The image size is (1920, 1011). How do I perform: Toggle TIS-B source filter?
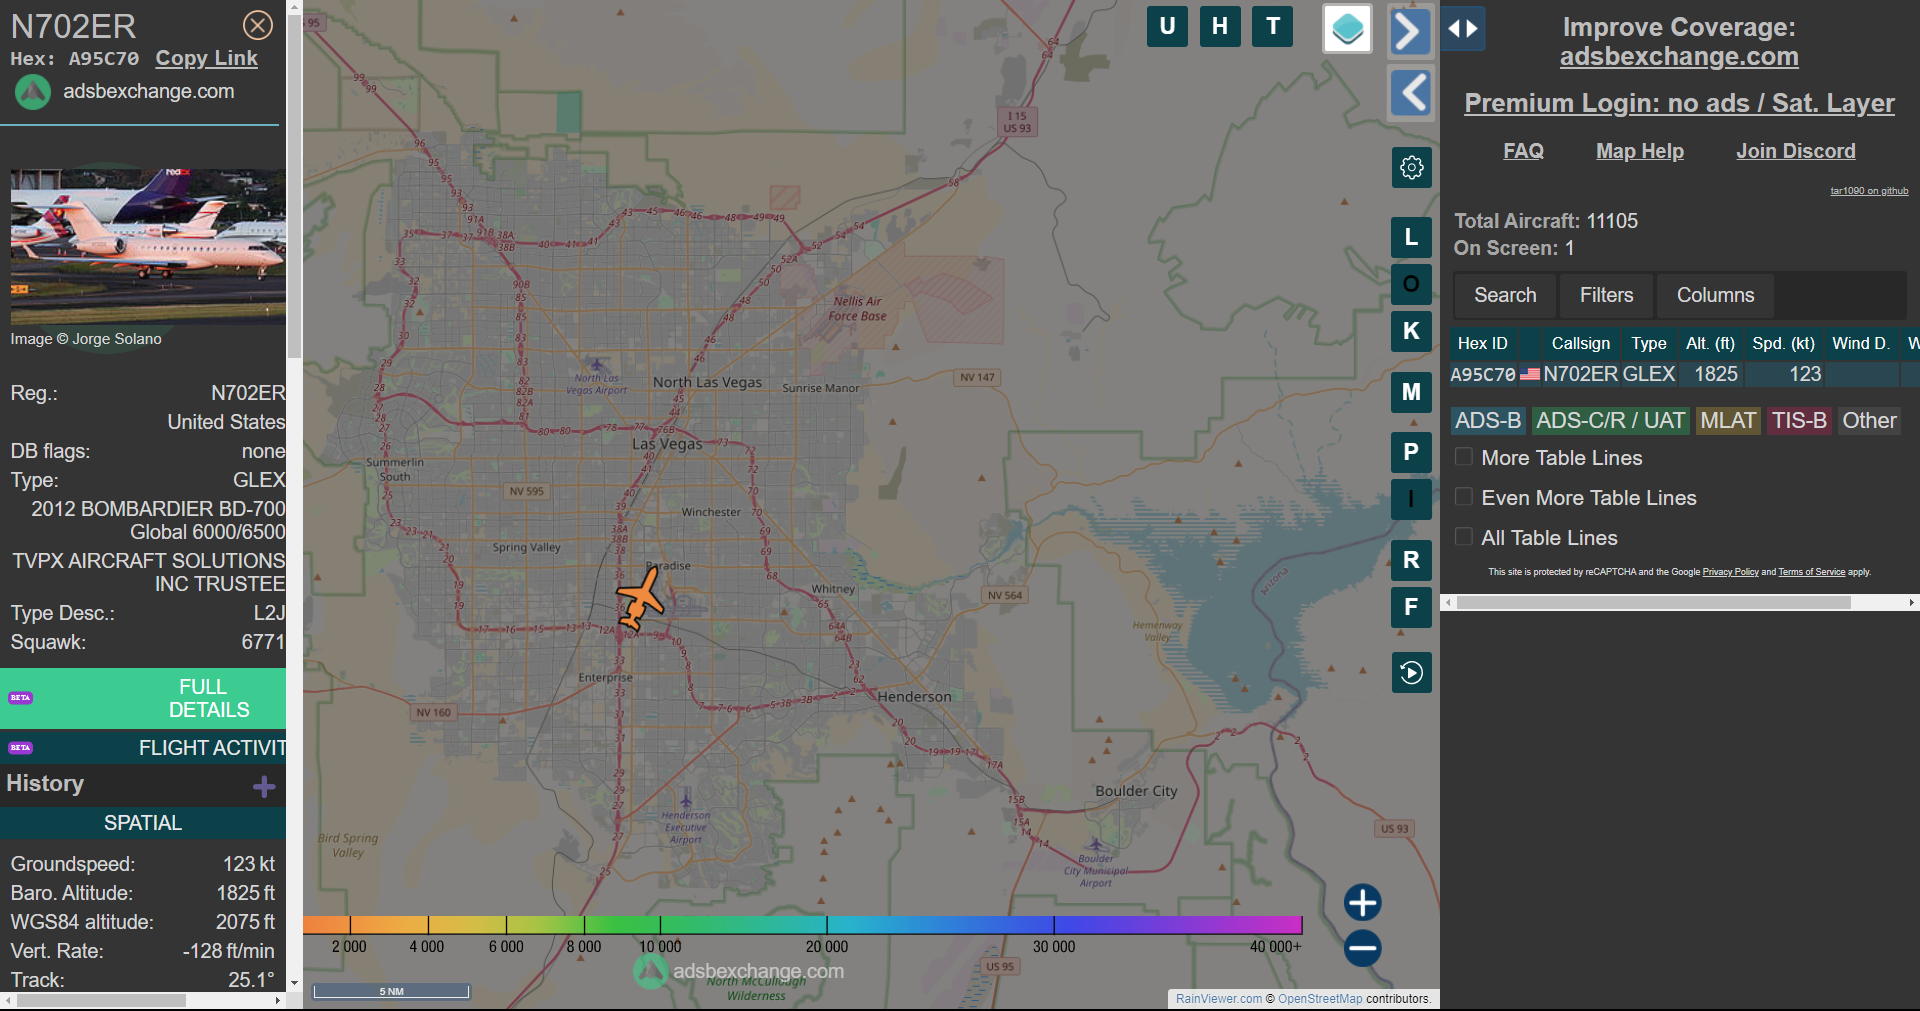tap(1799, 421)
